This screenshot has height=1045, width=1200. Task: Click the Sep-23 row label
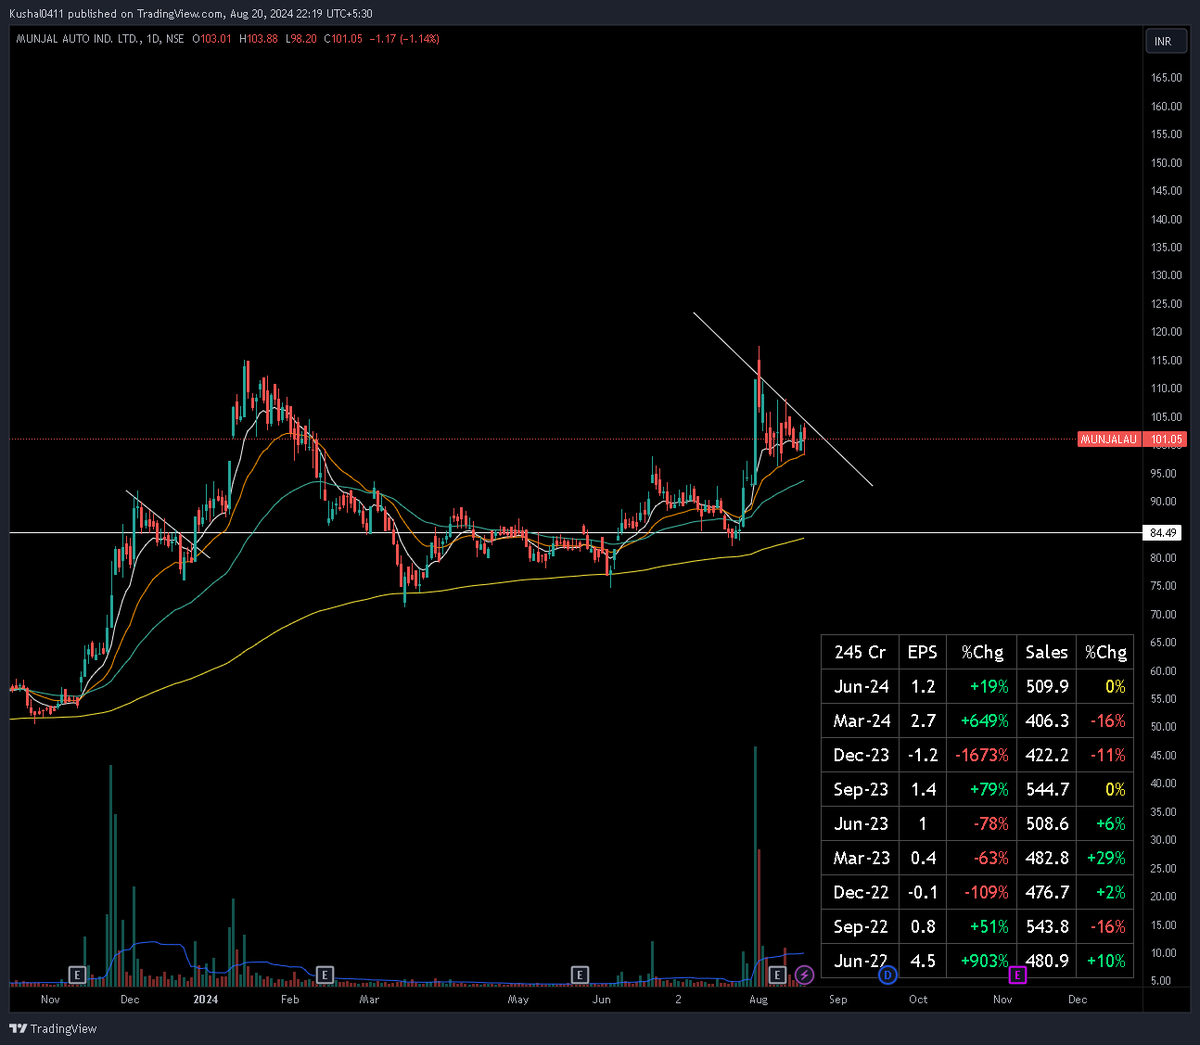861,790
